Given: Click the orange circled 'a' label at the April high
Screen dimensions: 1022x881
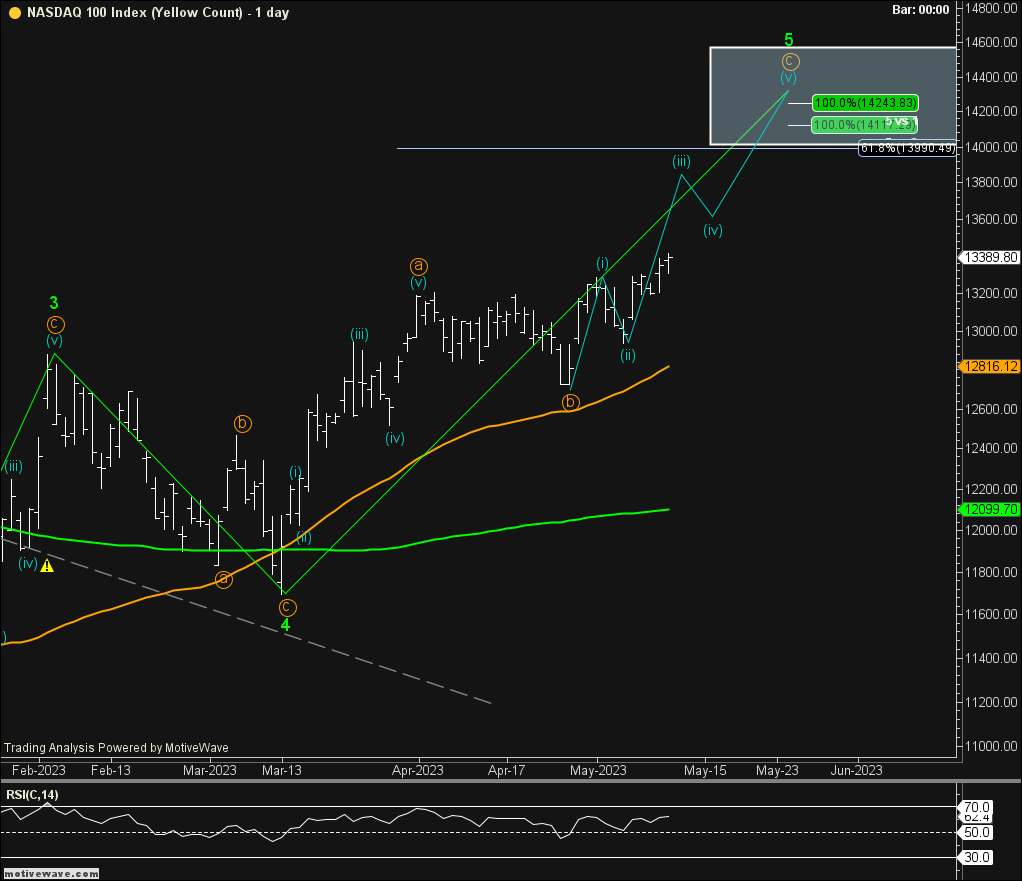Looking at the screenshot, I should (x=418, y=266).
